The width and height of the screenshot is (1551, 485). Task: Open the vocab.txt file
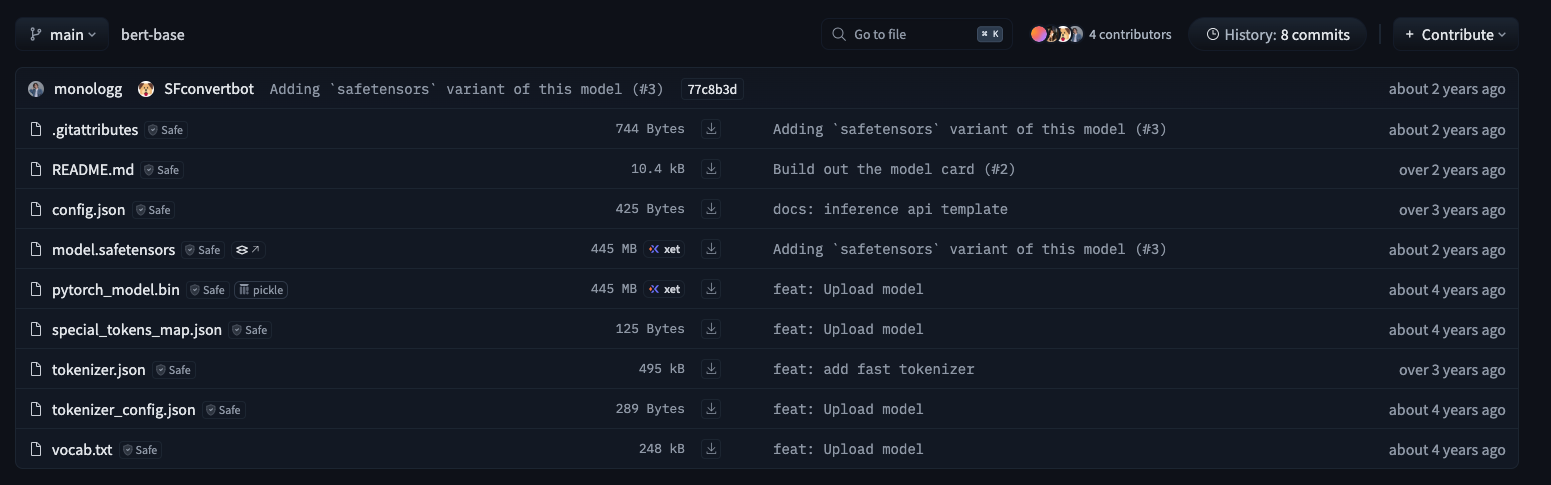tap(82, 449)
